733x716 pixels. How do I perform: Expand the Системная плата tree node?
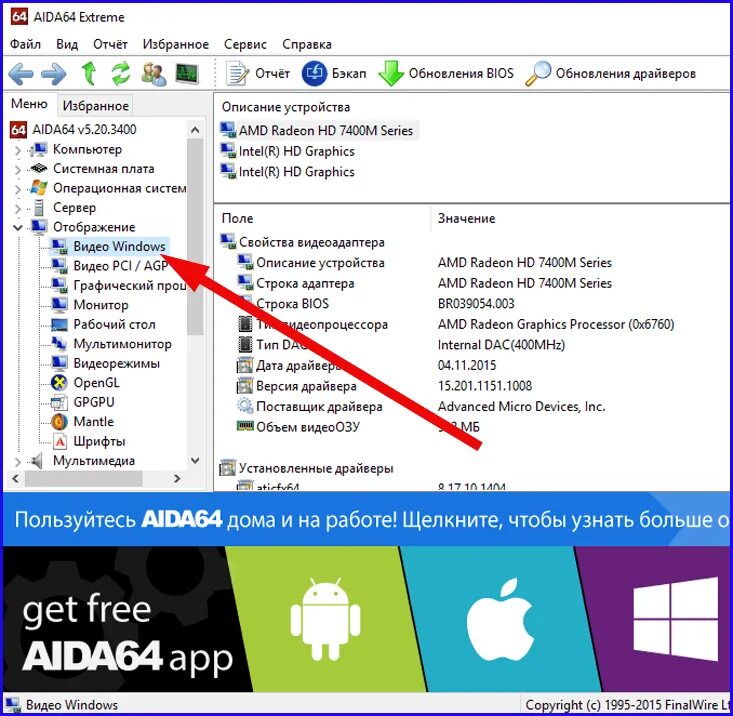[x=18, y=170]
